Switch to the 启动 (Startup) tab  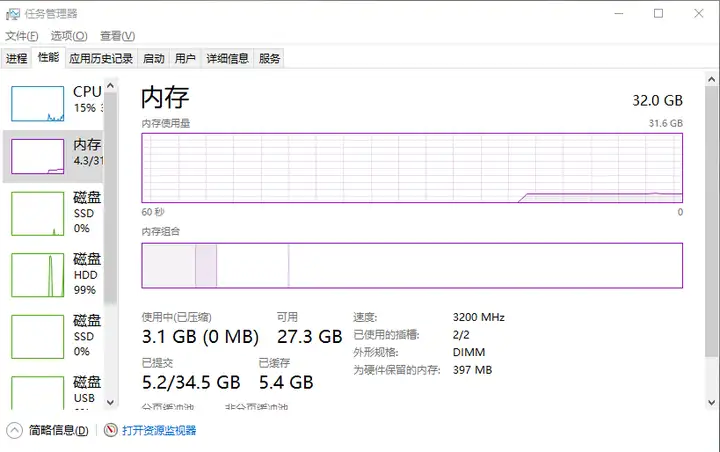pyautogui.click(x=154, y=59)
